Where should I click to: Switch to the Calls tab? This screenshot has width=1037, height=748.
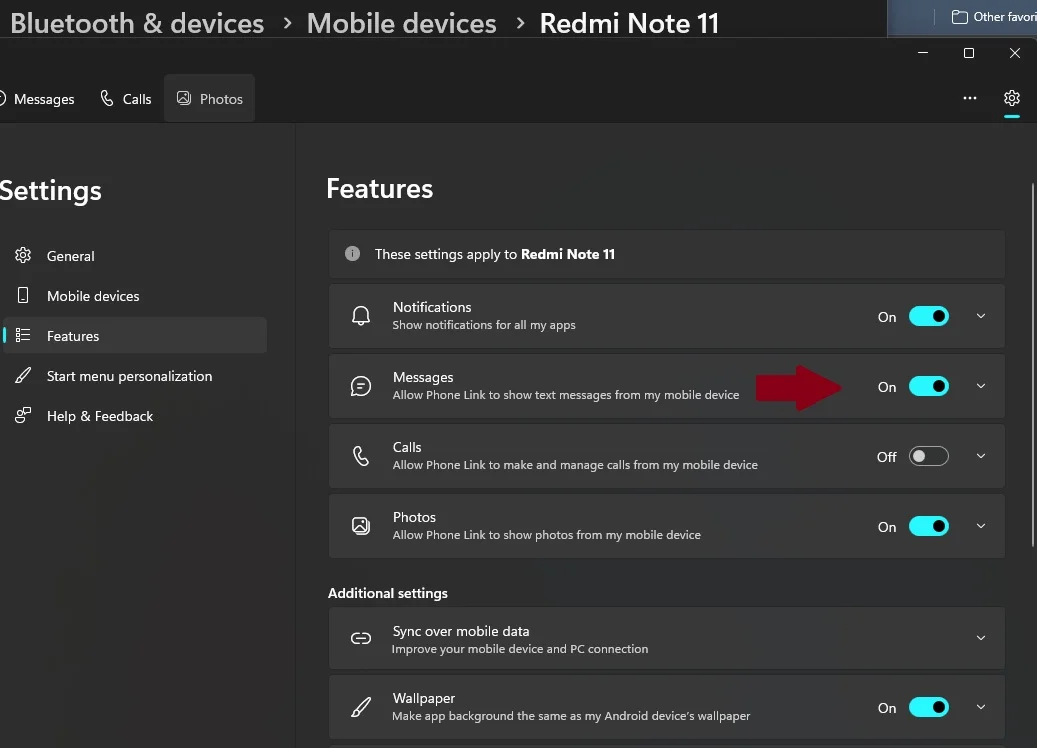(126, 99)
